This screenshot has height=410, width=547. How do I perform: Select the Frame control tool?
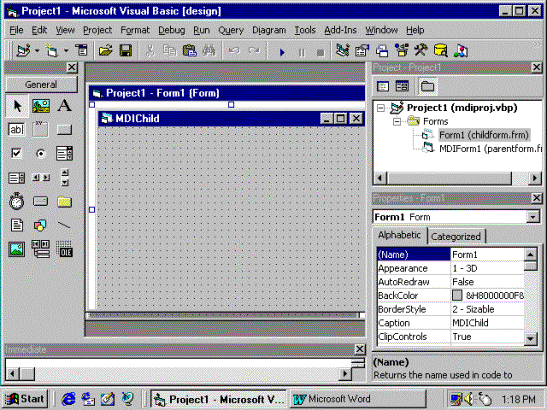coord(40,129)
